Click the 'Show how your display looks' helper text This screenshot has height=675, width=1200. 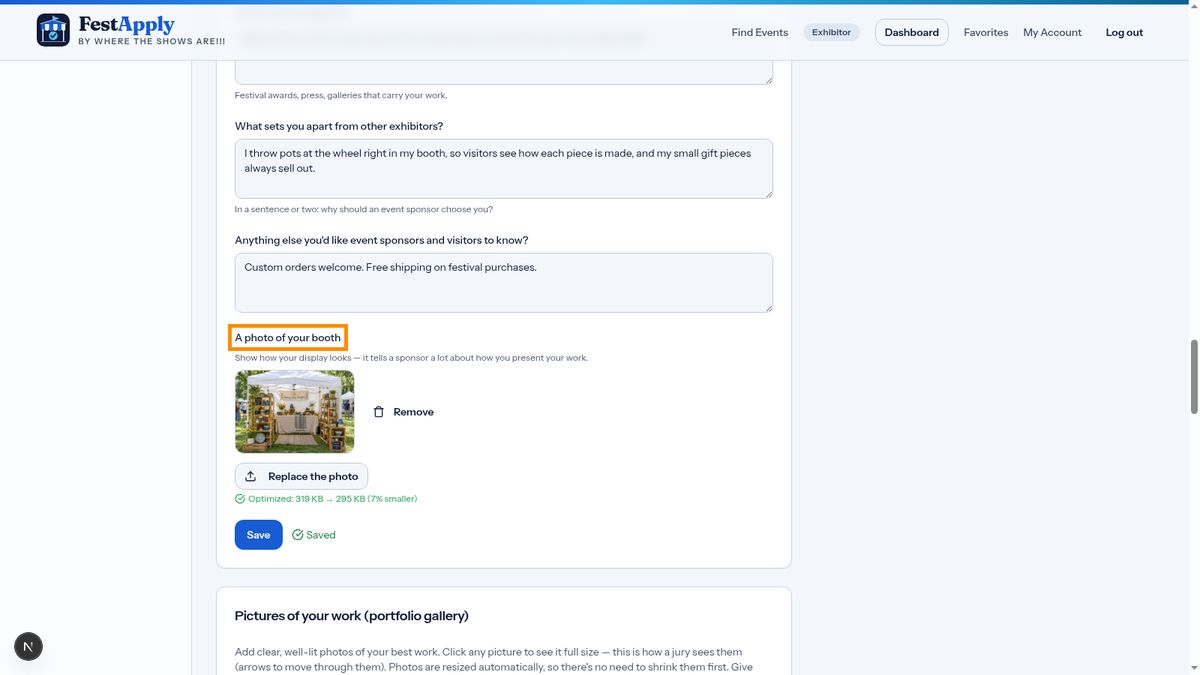412,358
